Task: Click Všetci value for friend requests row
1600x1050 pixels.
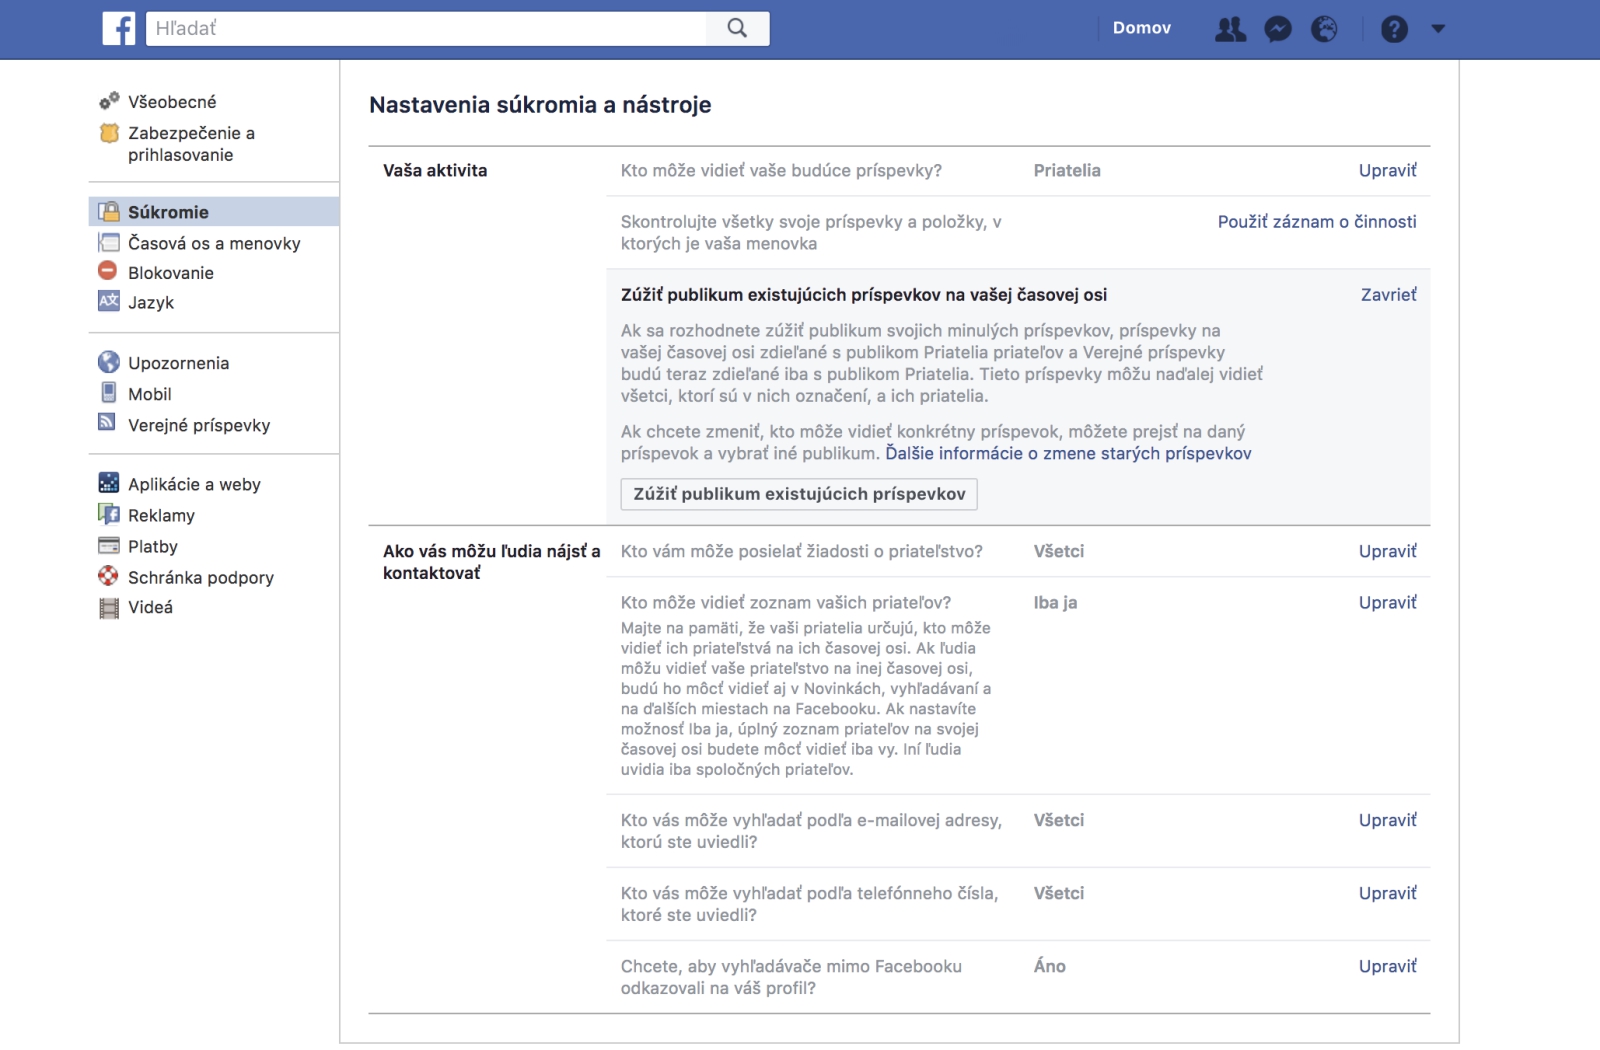Action: 1058,551
